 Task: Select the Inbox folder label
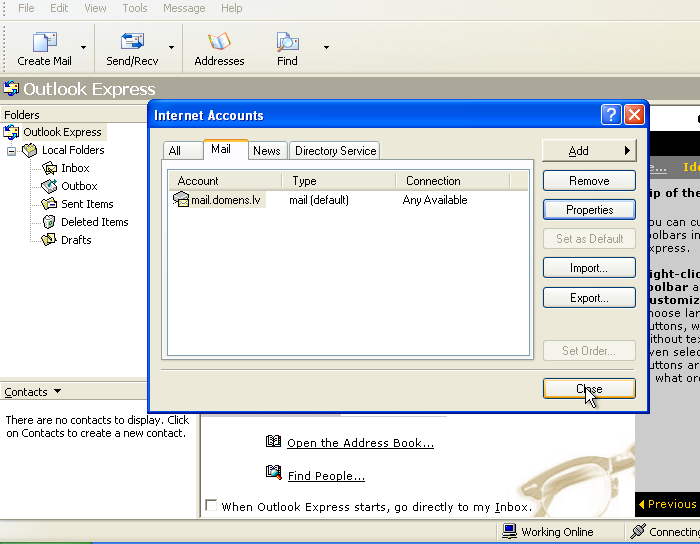click(75, 168)
